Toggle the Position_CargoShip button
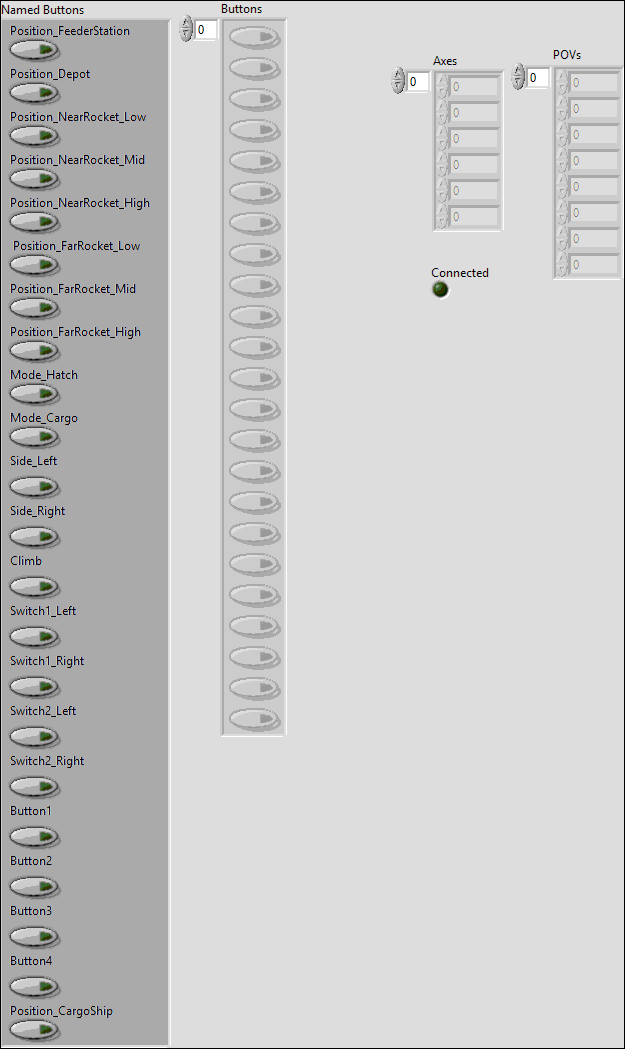625x1049 pixels. click(34, 1030)
